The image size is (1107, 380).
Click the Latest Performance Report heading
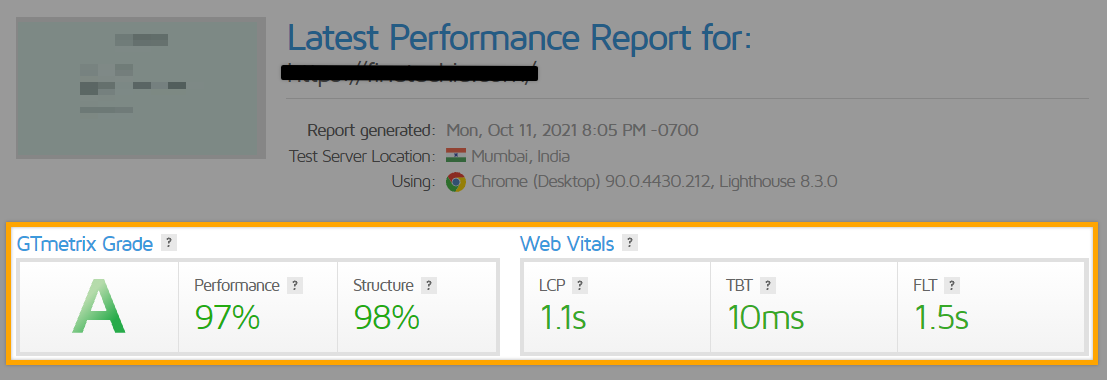coord(520,37)
